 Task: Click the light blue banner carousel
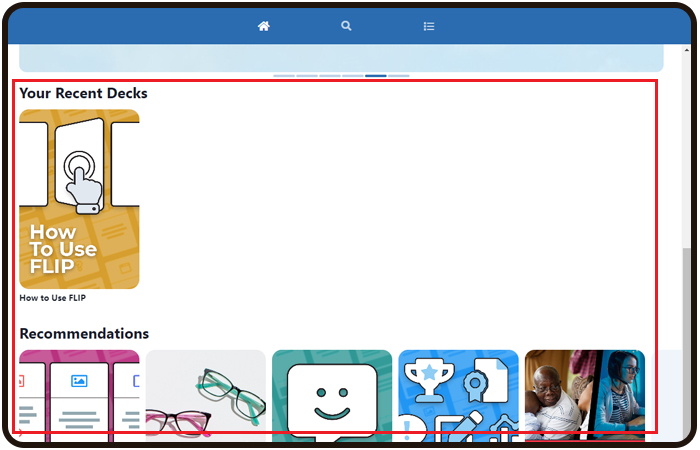click(341, 58)
